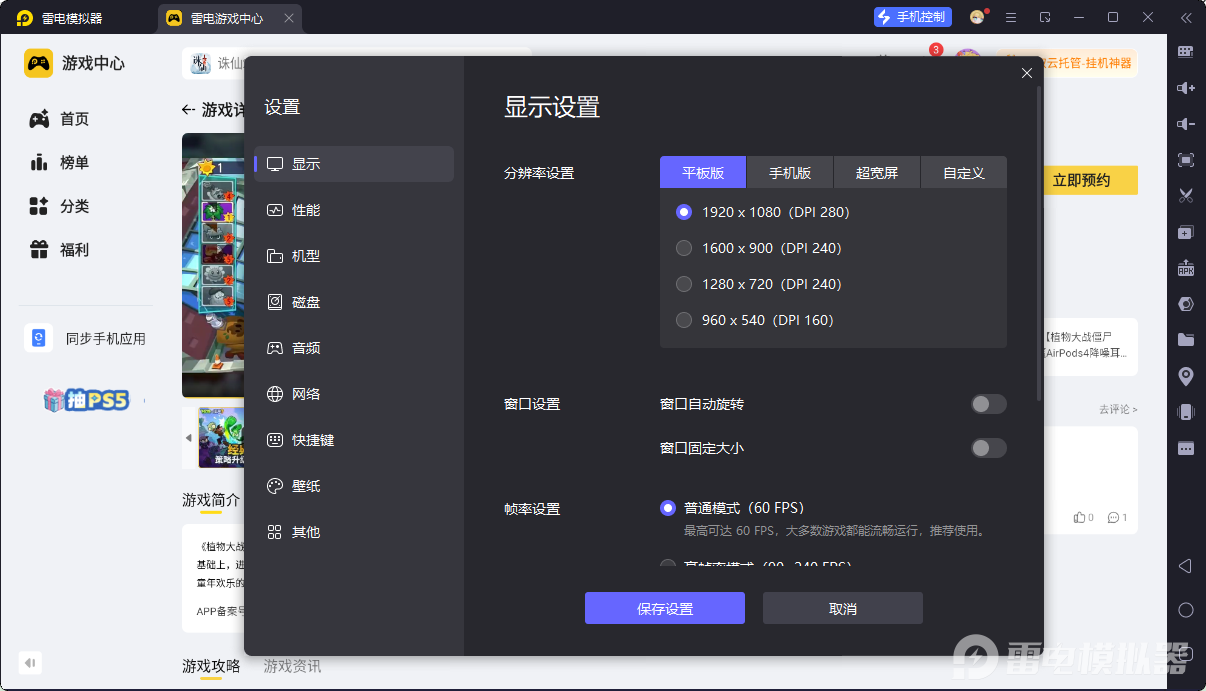
Task: Collapse game center sidebar at bottom-left
Action: click(x=30, y=662)
